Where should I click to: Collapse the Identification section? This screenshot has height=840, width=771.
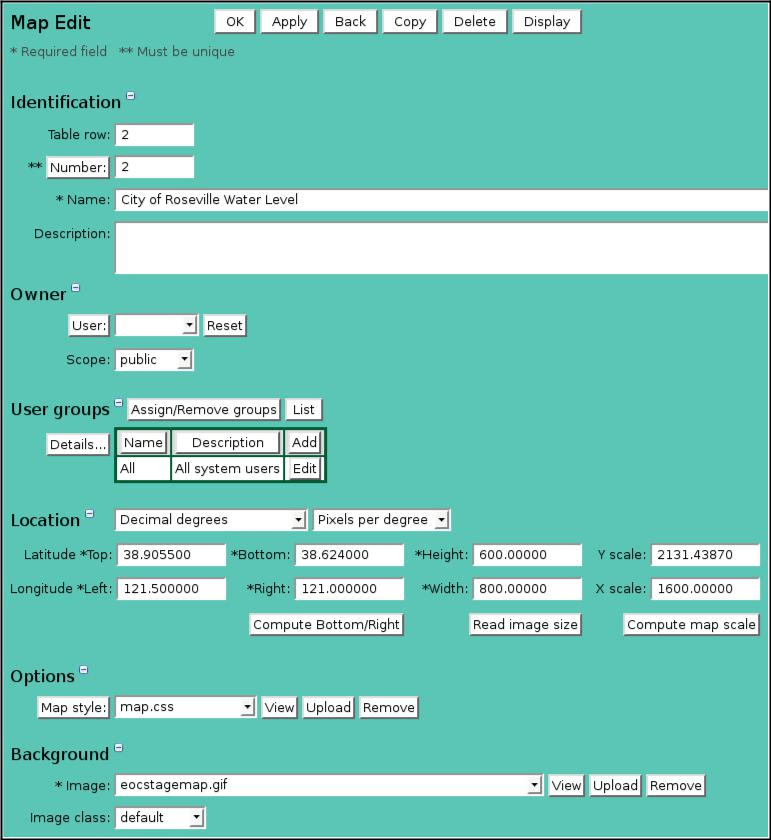pyautogui.click(x=130, y=97)
